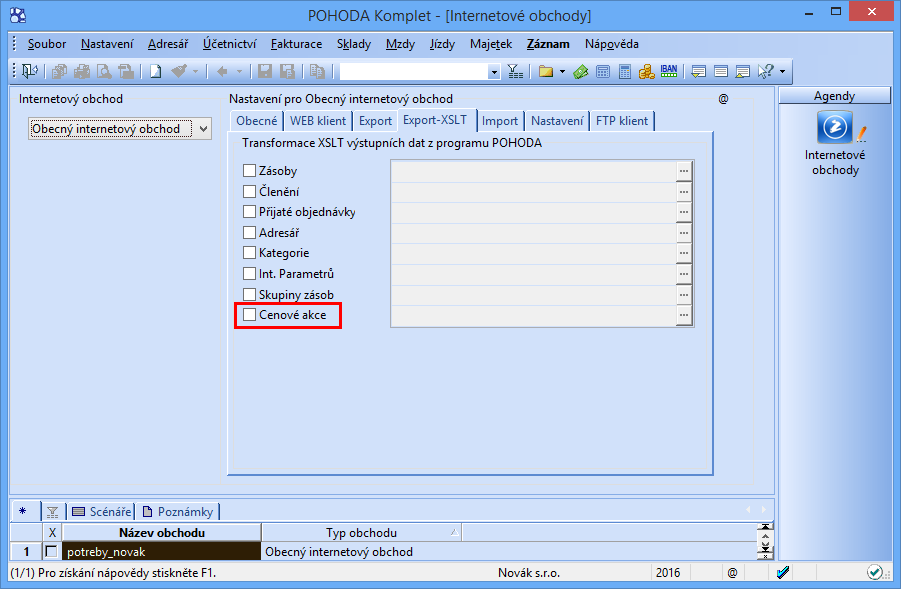Expand the arrow next to folder icon
This screenshot has width=901, height=589.
(563, 72)
